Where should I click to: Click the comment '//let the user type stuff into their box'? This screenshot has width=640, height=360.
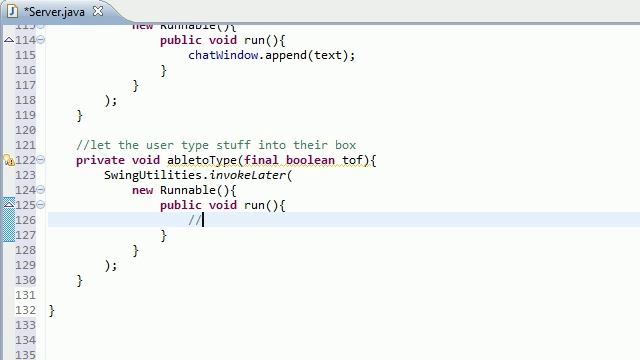216,145
